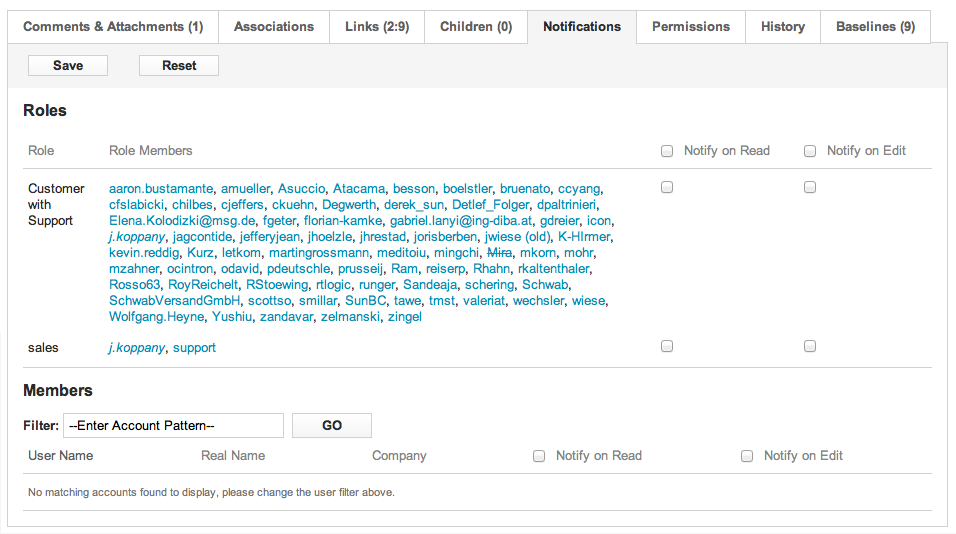Click the GO filter button
The height and width of the screenshot is (534, 956).
(x=332, y=425)
